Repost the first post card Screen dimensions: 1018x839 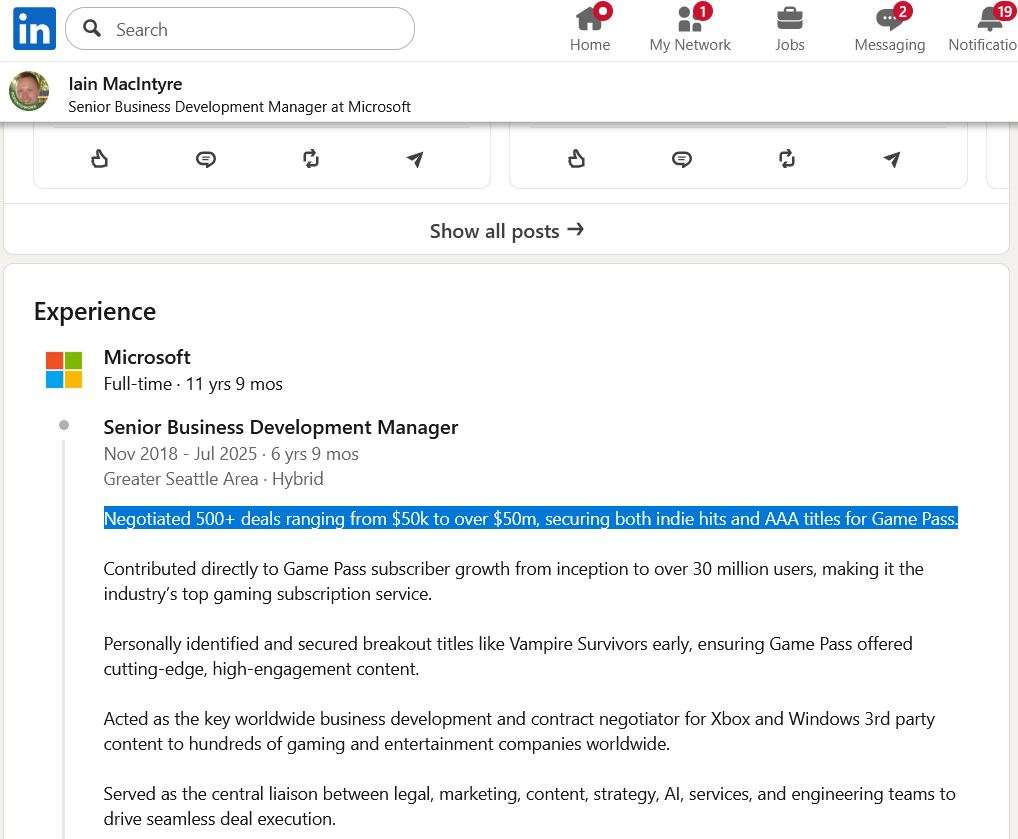[311, 159]
